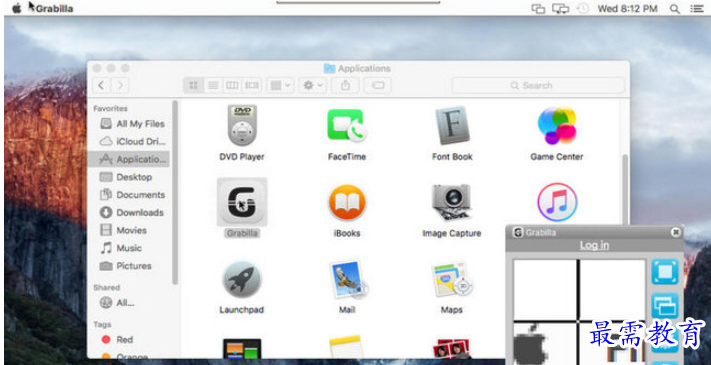
Task: Select the Font Book app icon
Action: click(452, 125)
